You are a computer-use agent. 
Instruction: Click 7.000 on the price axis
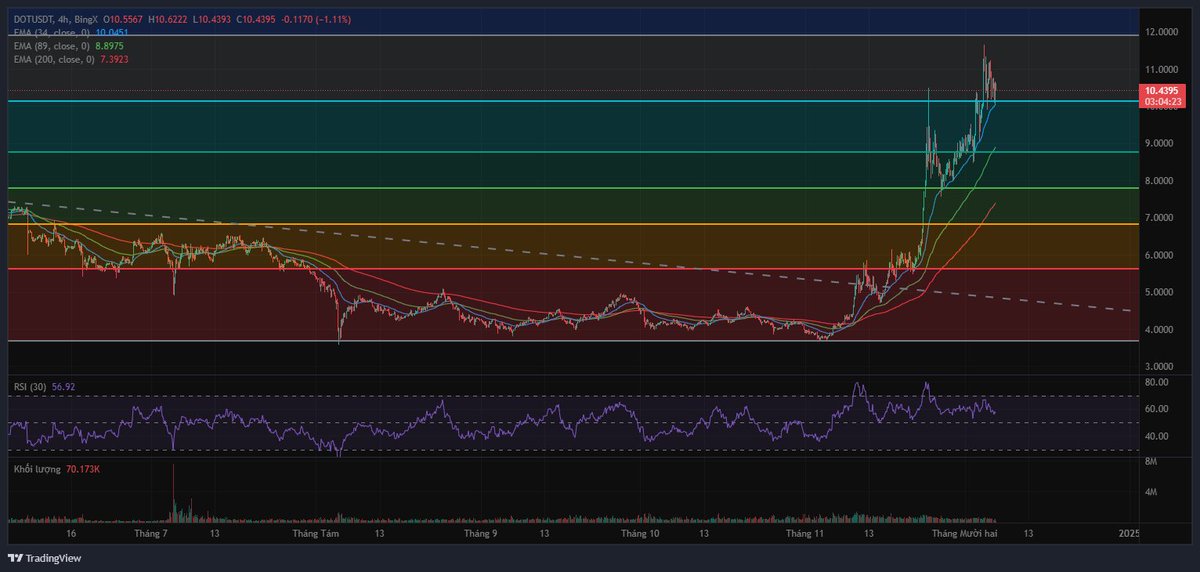[1158, 218]
